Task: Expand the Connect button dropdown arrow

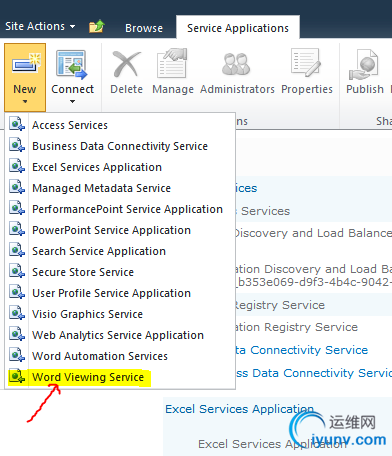Action: [72, 101]
